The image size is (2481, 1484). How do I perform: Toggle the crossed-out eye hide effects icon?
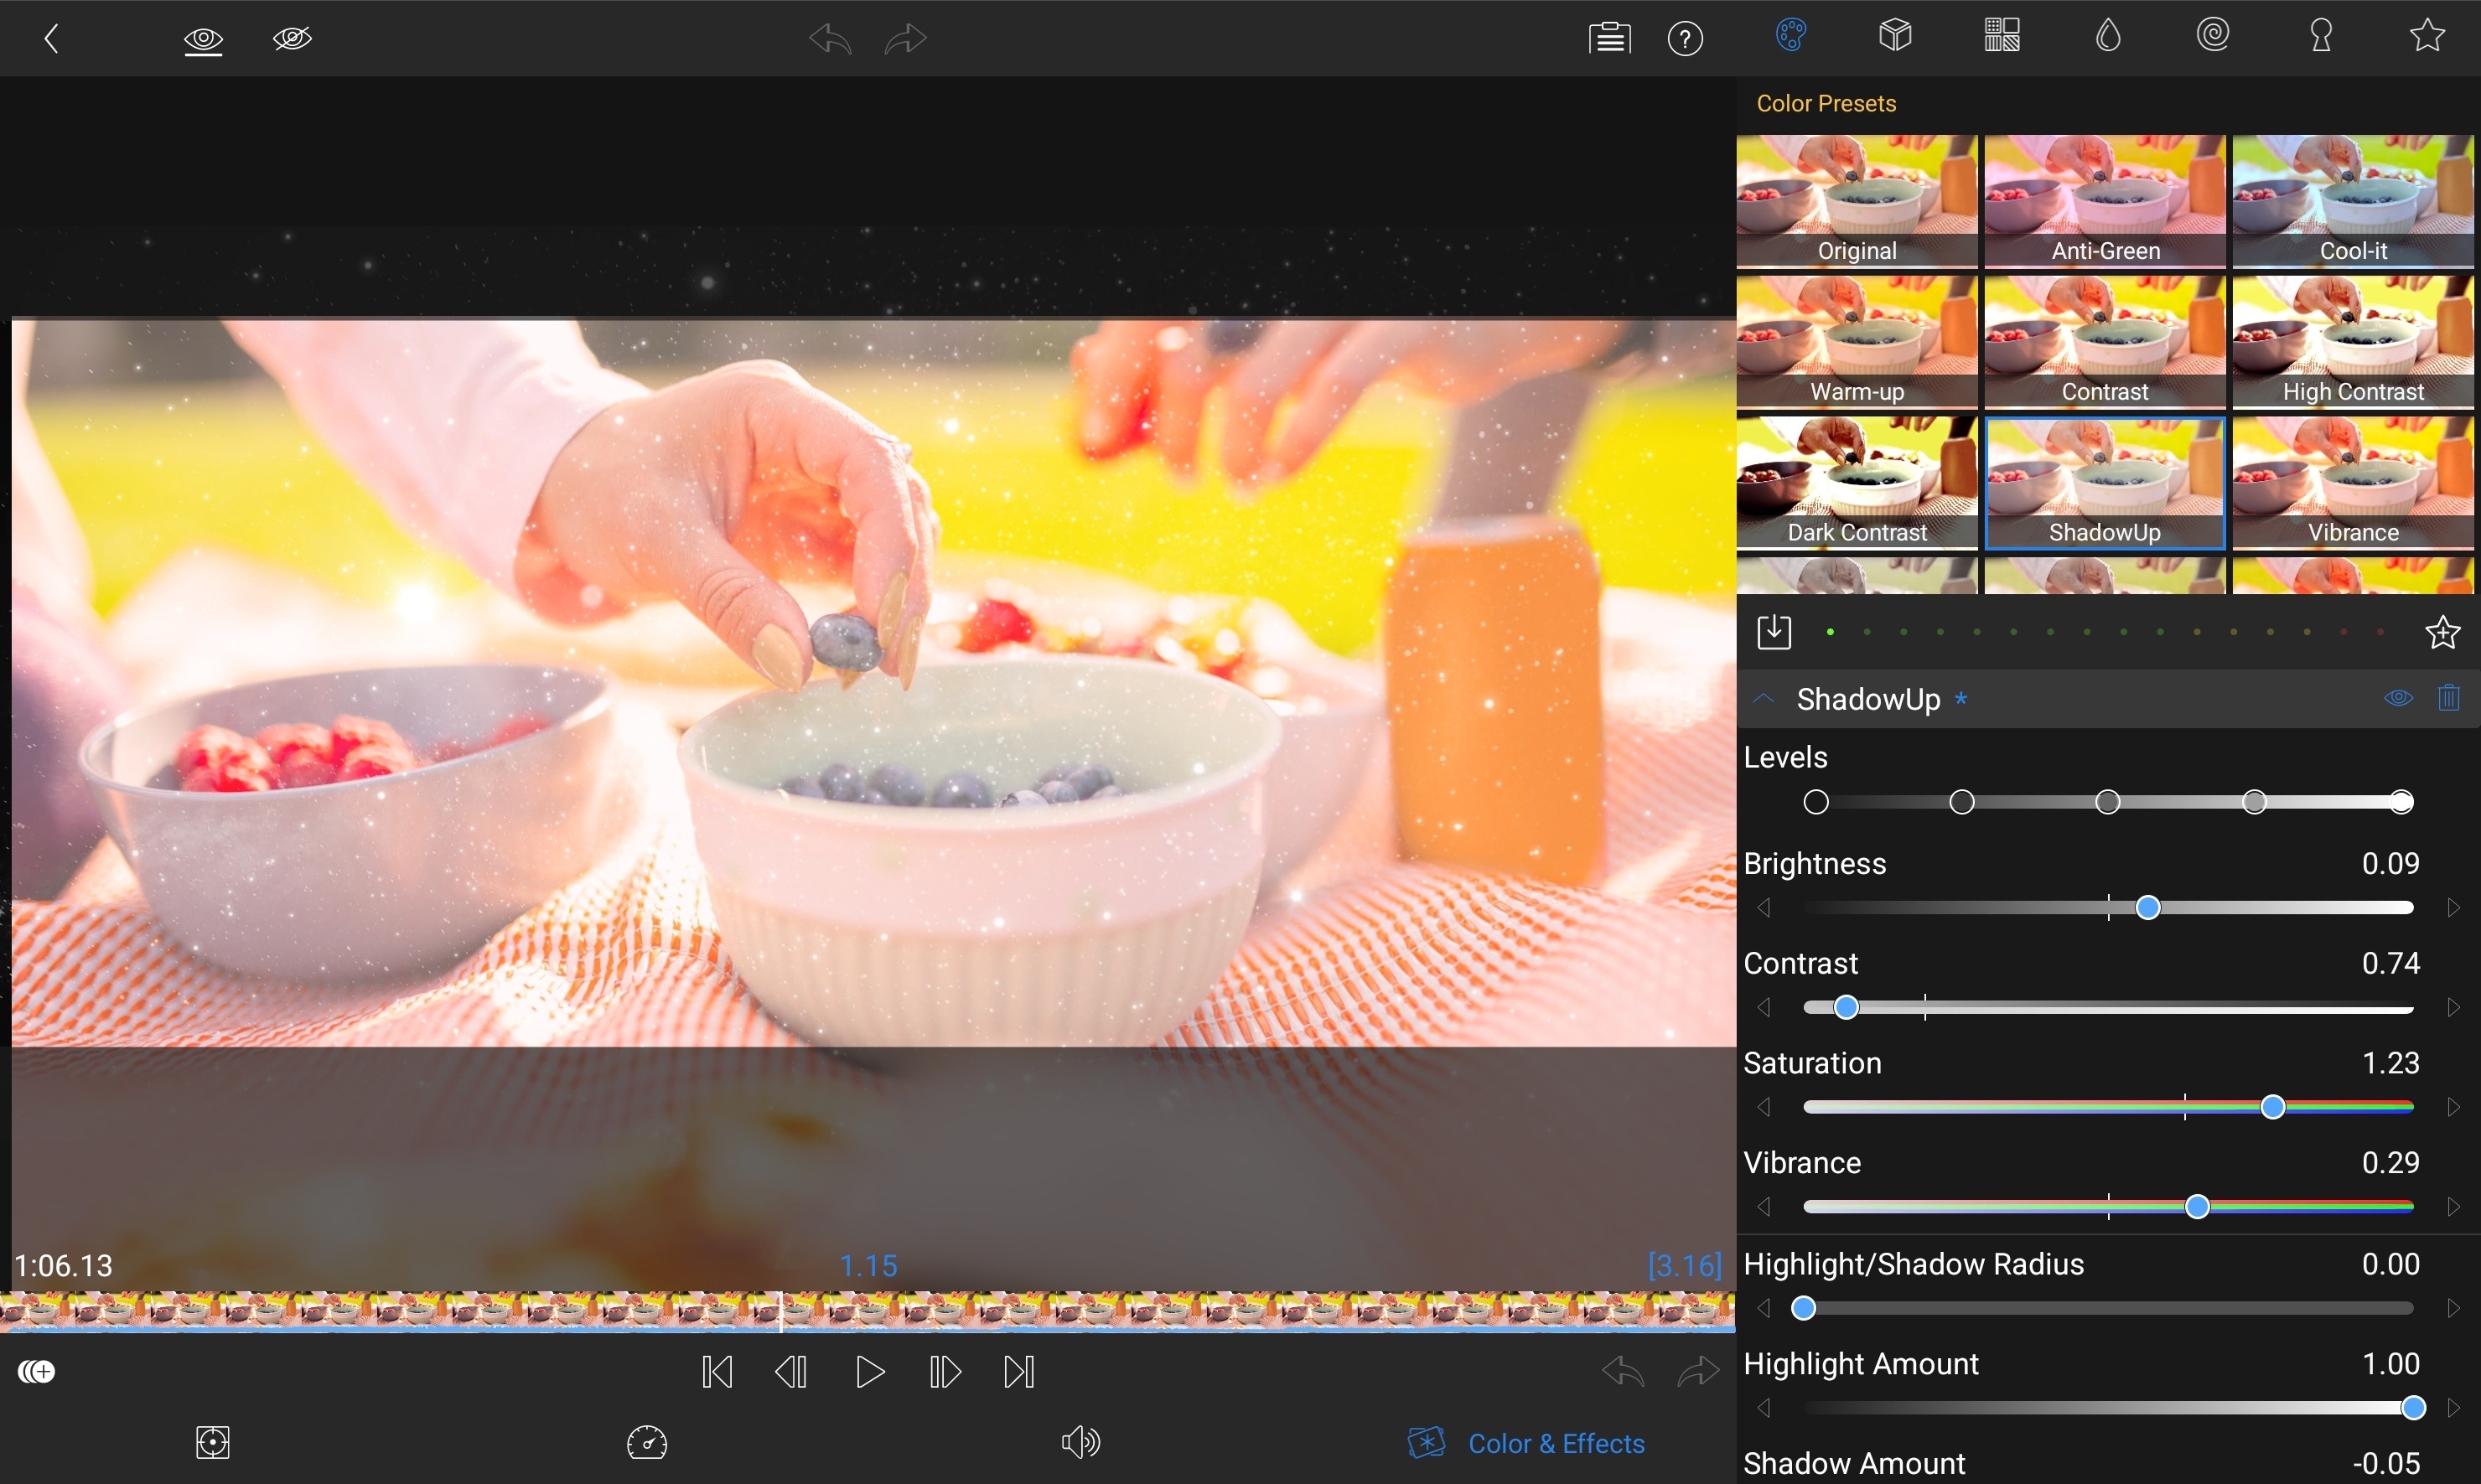[292, 39]
